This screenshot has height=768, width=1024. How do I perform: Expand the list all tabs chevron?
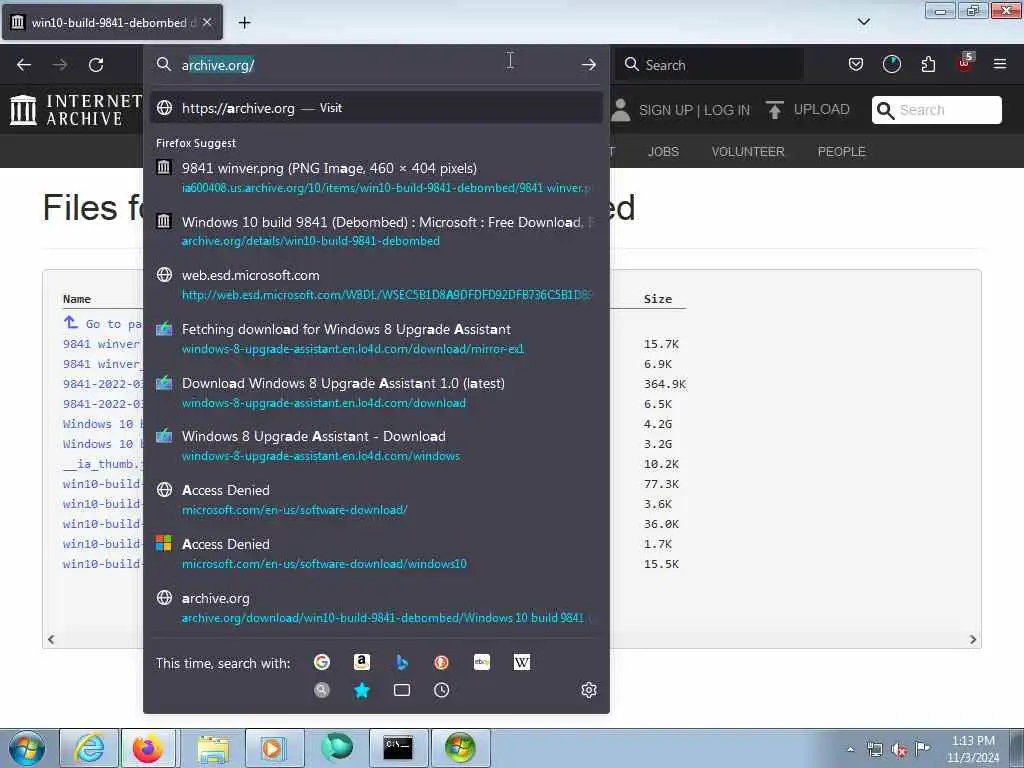863,22
